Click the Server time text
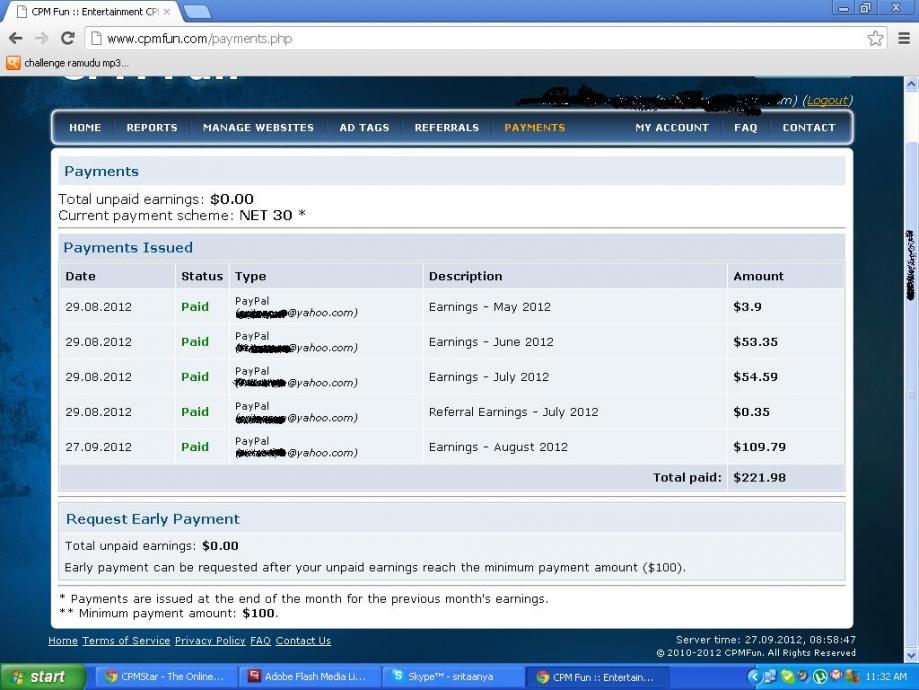 [765, 640]
